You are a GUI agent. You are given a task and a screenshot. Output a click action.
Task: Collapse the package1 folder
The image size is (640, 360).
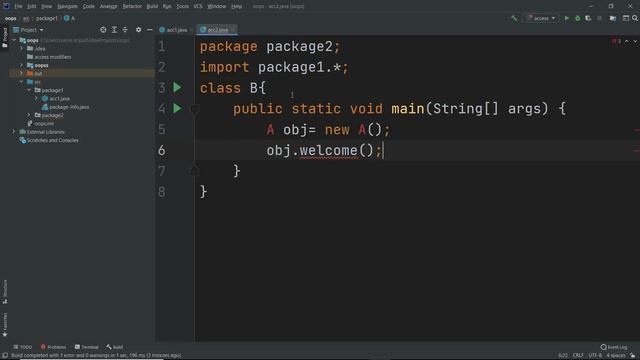coord(29,90)
